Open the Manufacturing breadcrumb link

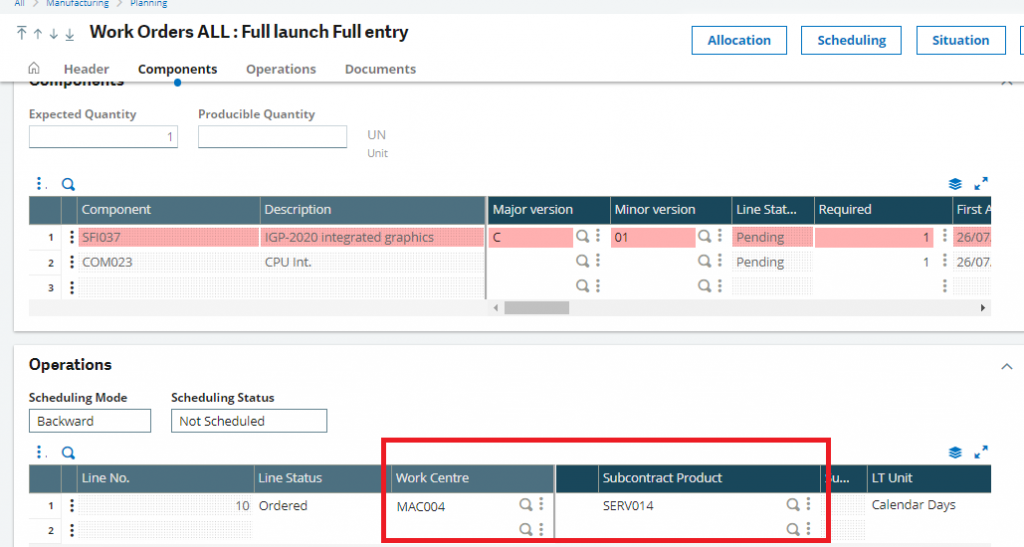coord(77,3)
